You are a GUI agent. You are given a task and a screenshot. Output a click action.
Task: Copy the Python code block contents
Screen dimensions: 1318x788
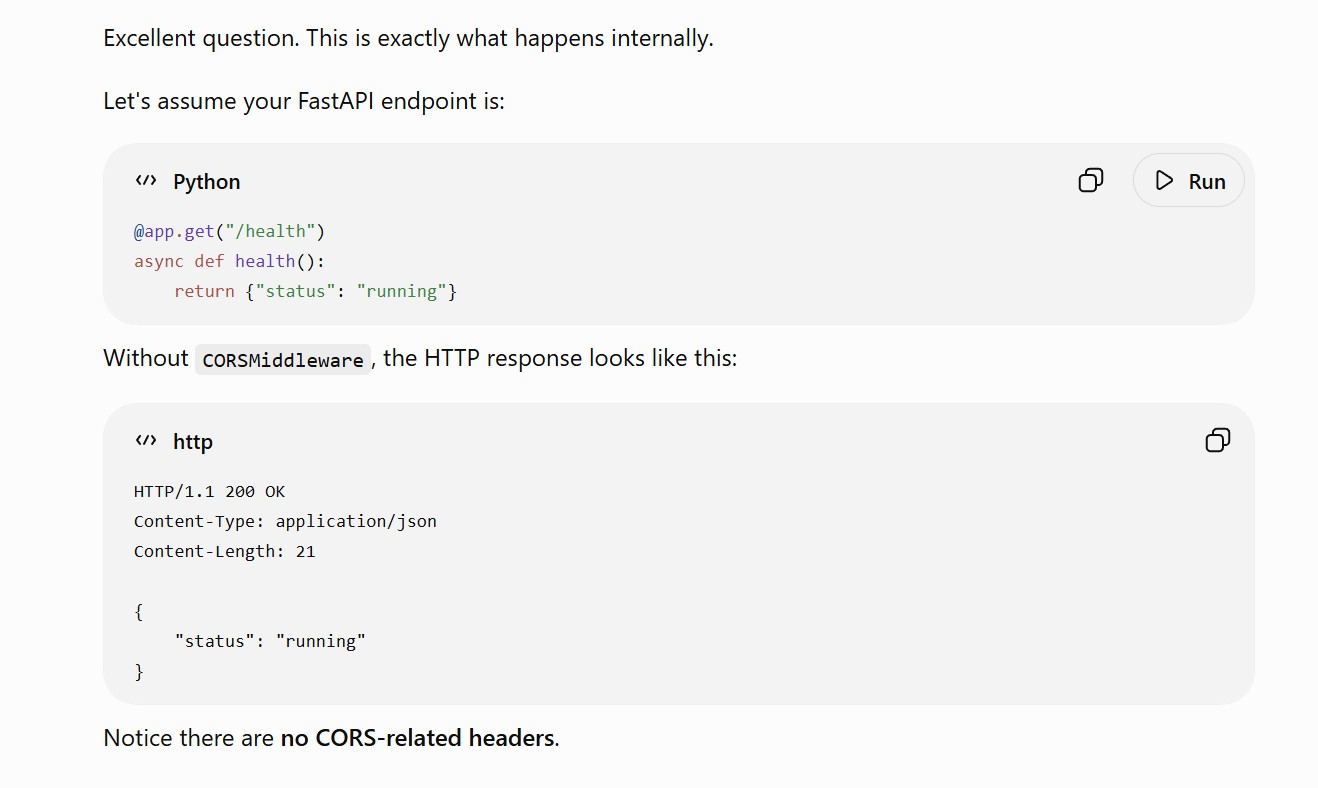[x=1090, y=181]
